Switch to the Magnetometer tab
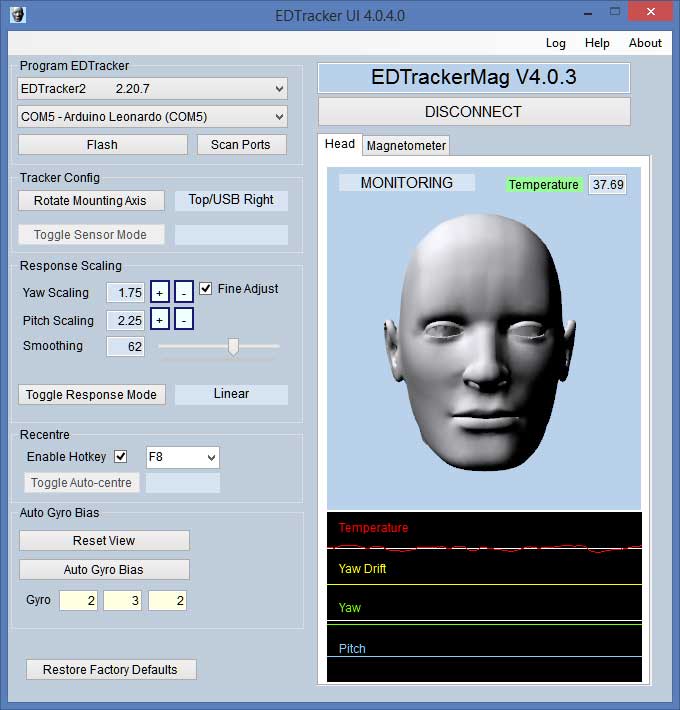Image resolution: width=680 pixels, height=710 pixels. (x=406, y=146)
